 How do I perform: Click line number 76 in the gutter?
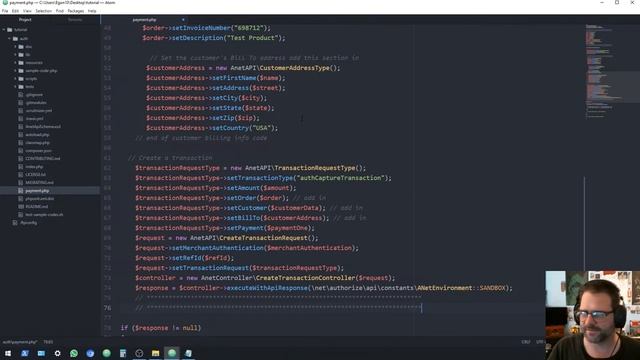click(x=107, y=308)
